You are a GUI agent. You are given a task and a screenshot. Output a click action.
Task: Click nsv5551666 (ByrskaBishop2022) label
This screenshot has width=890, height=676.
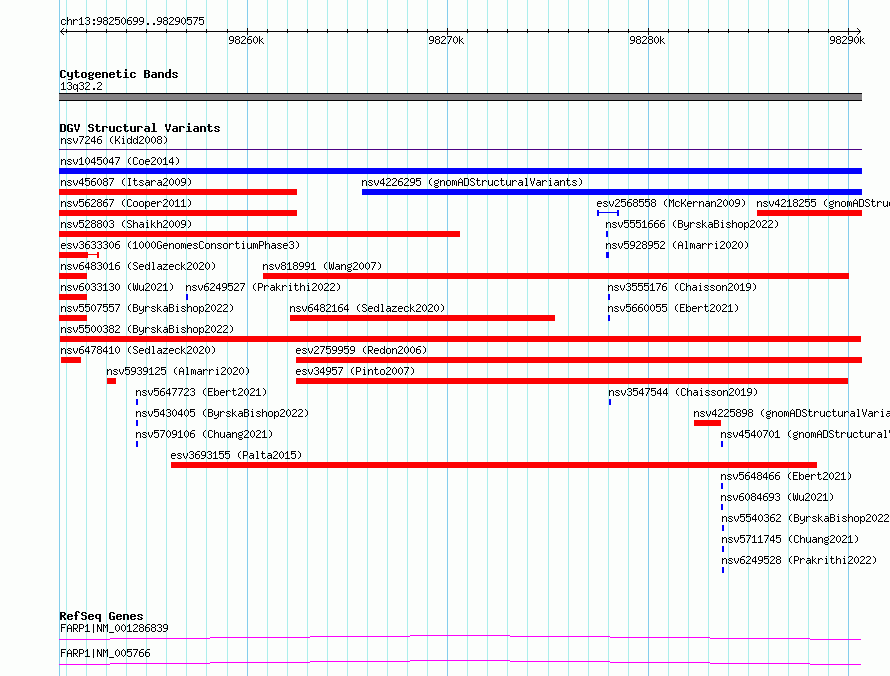coord(692,224)
